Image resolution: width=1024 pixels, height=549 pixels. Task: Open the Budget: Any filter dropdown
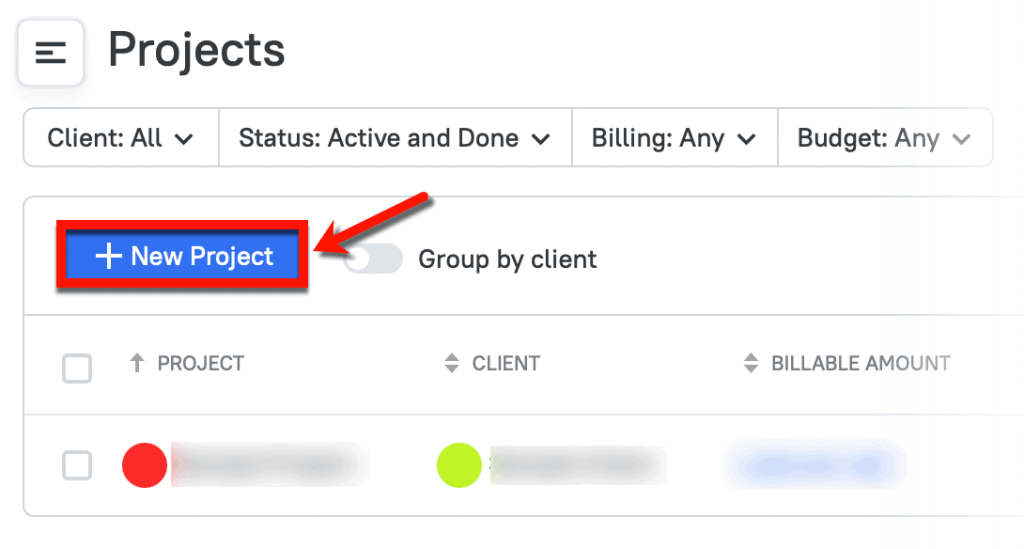pyautogui.click(x=884, y=138)
